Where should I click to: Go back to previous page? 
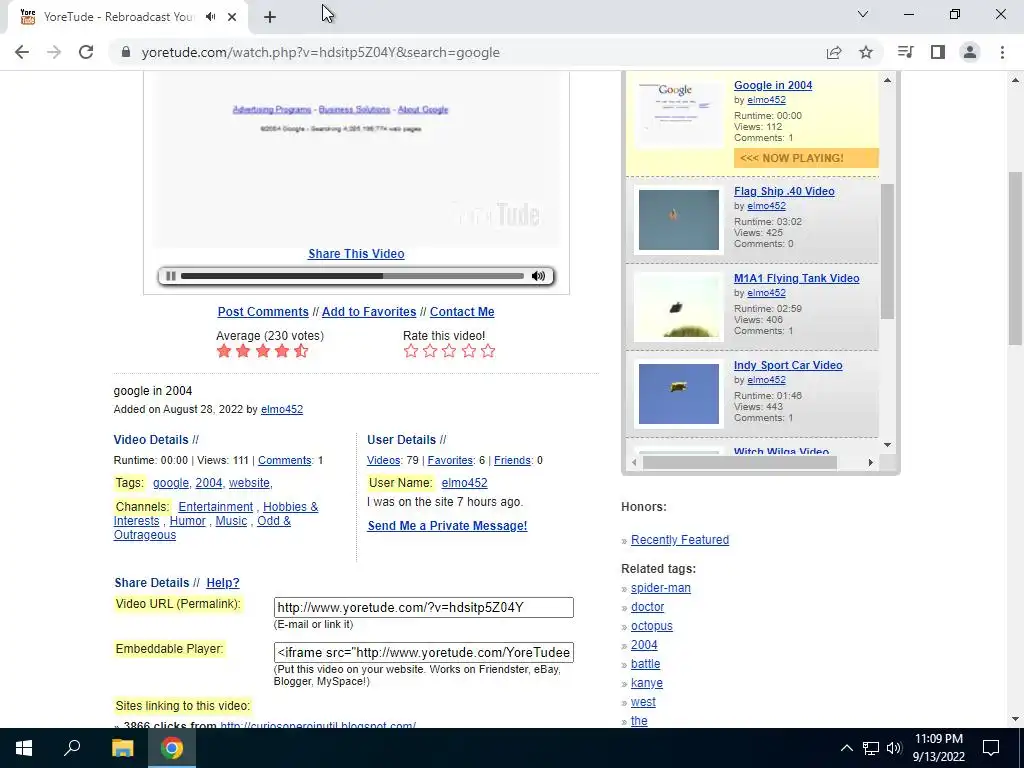pos(22,52)
